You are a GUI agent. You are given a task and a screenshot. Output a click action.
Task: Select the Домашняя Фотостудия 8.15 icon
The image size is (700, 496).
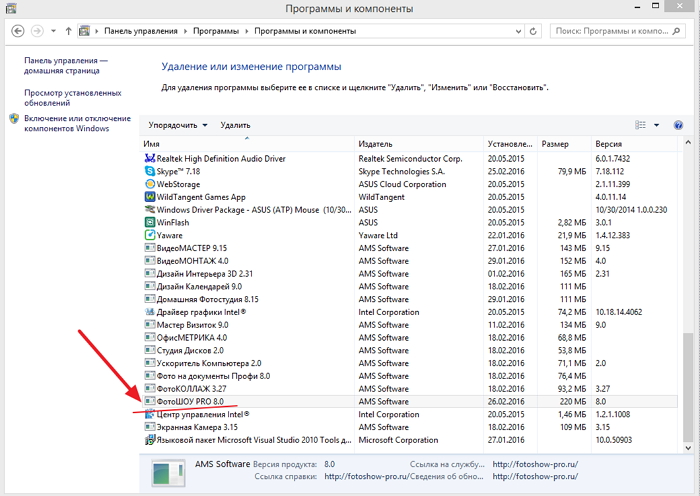[x=150, y=299]
